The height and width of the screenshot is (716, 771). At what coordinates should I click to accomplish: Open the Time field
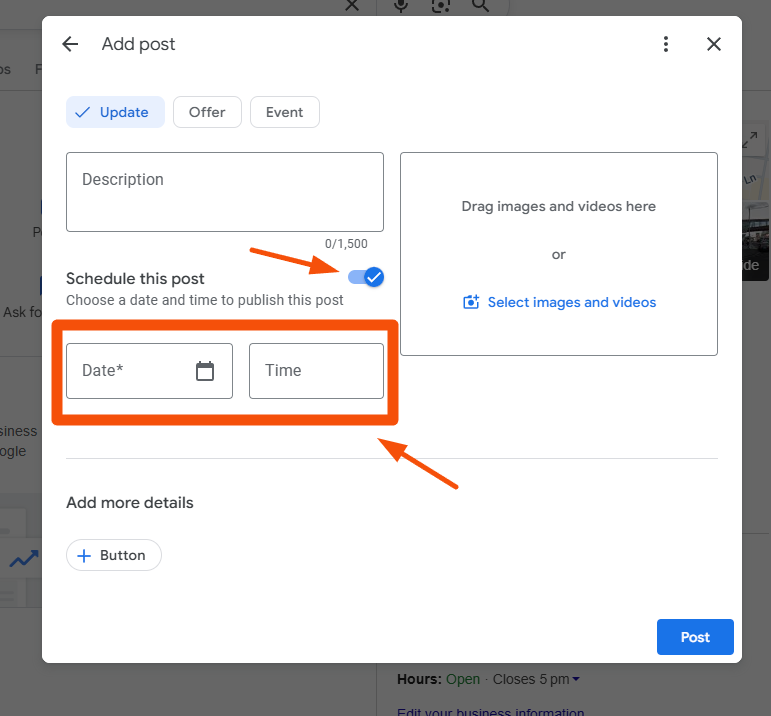tap(316, 371)
